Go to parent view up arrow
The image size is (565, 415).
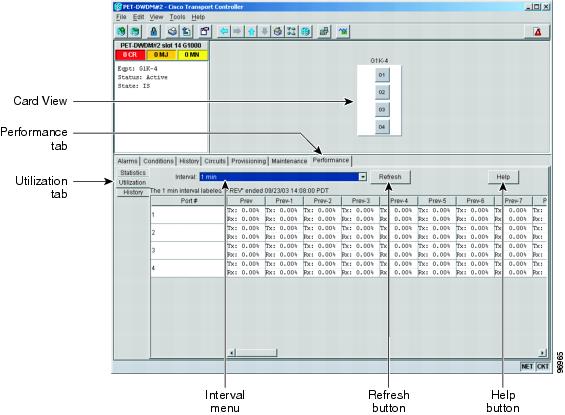[251, 31]
